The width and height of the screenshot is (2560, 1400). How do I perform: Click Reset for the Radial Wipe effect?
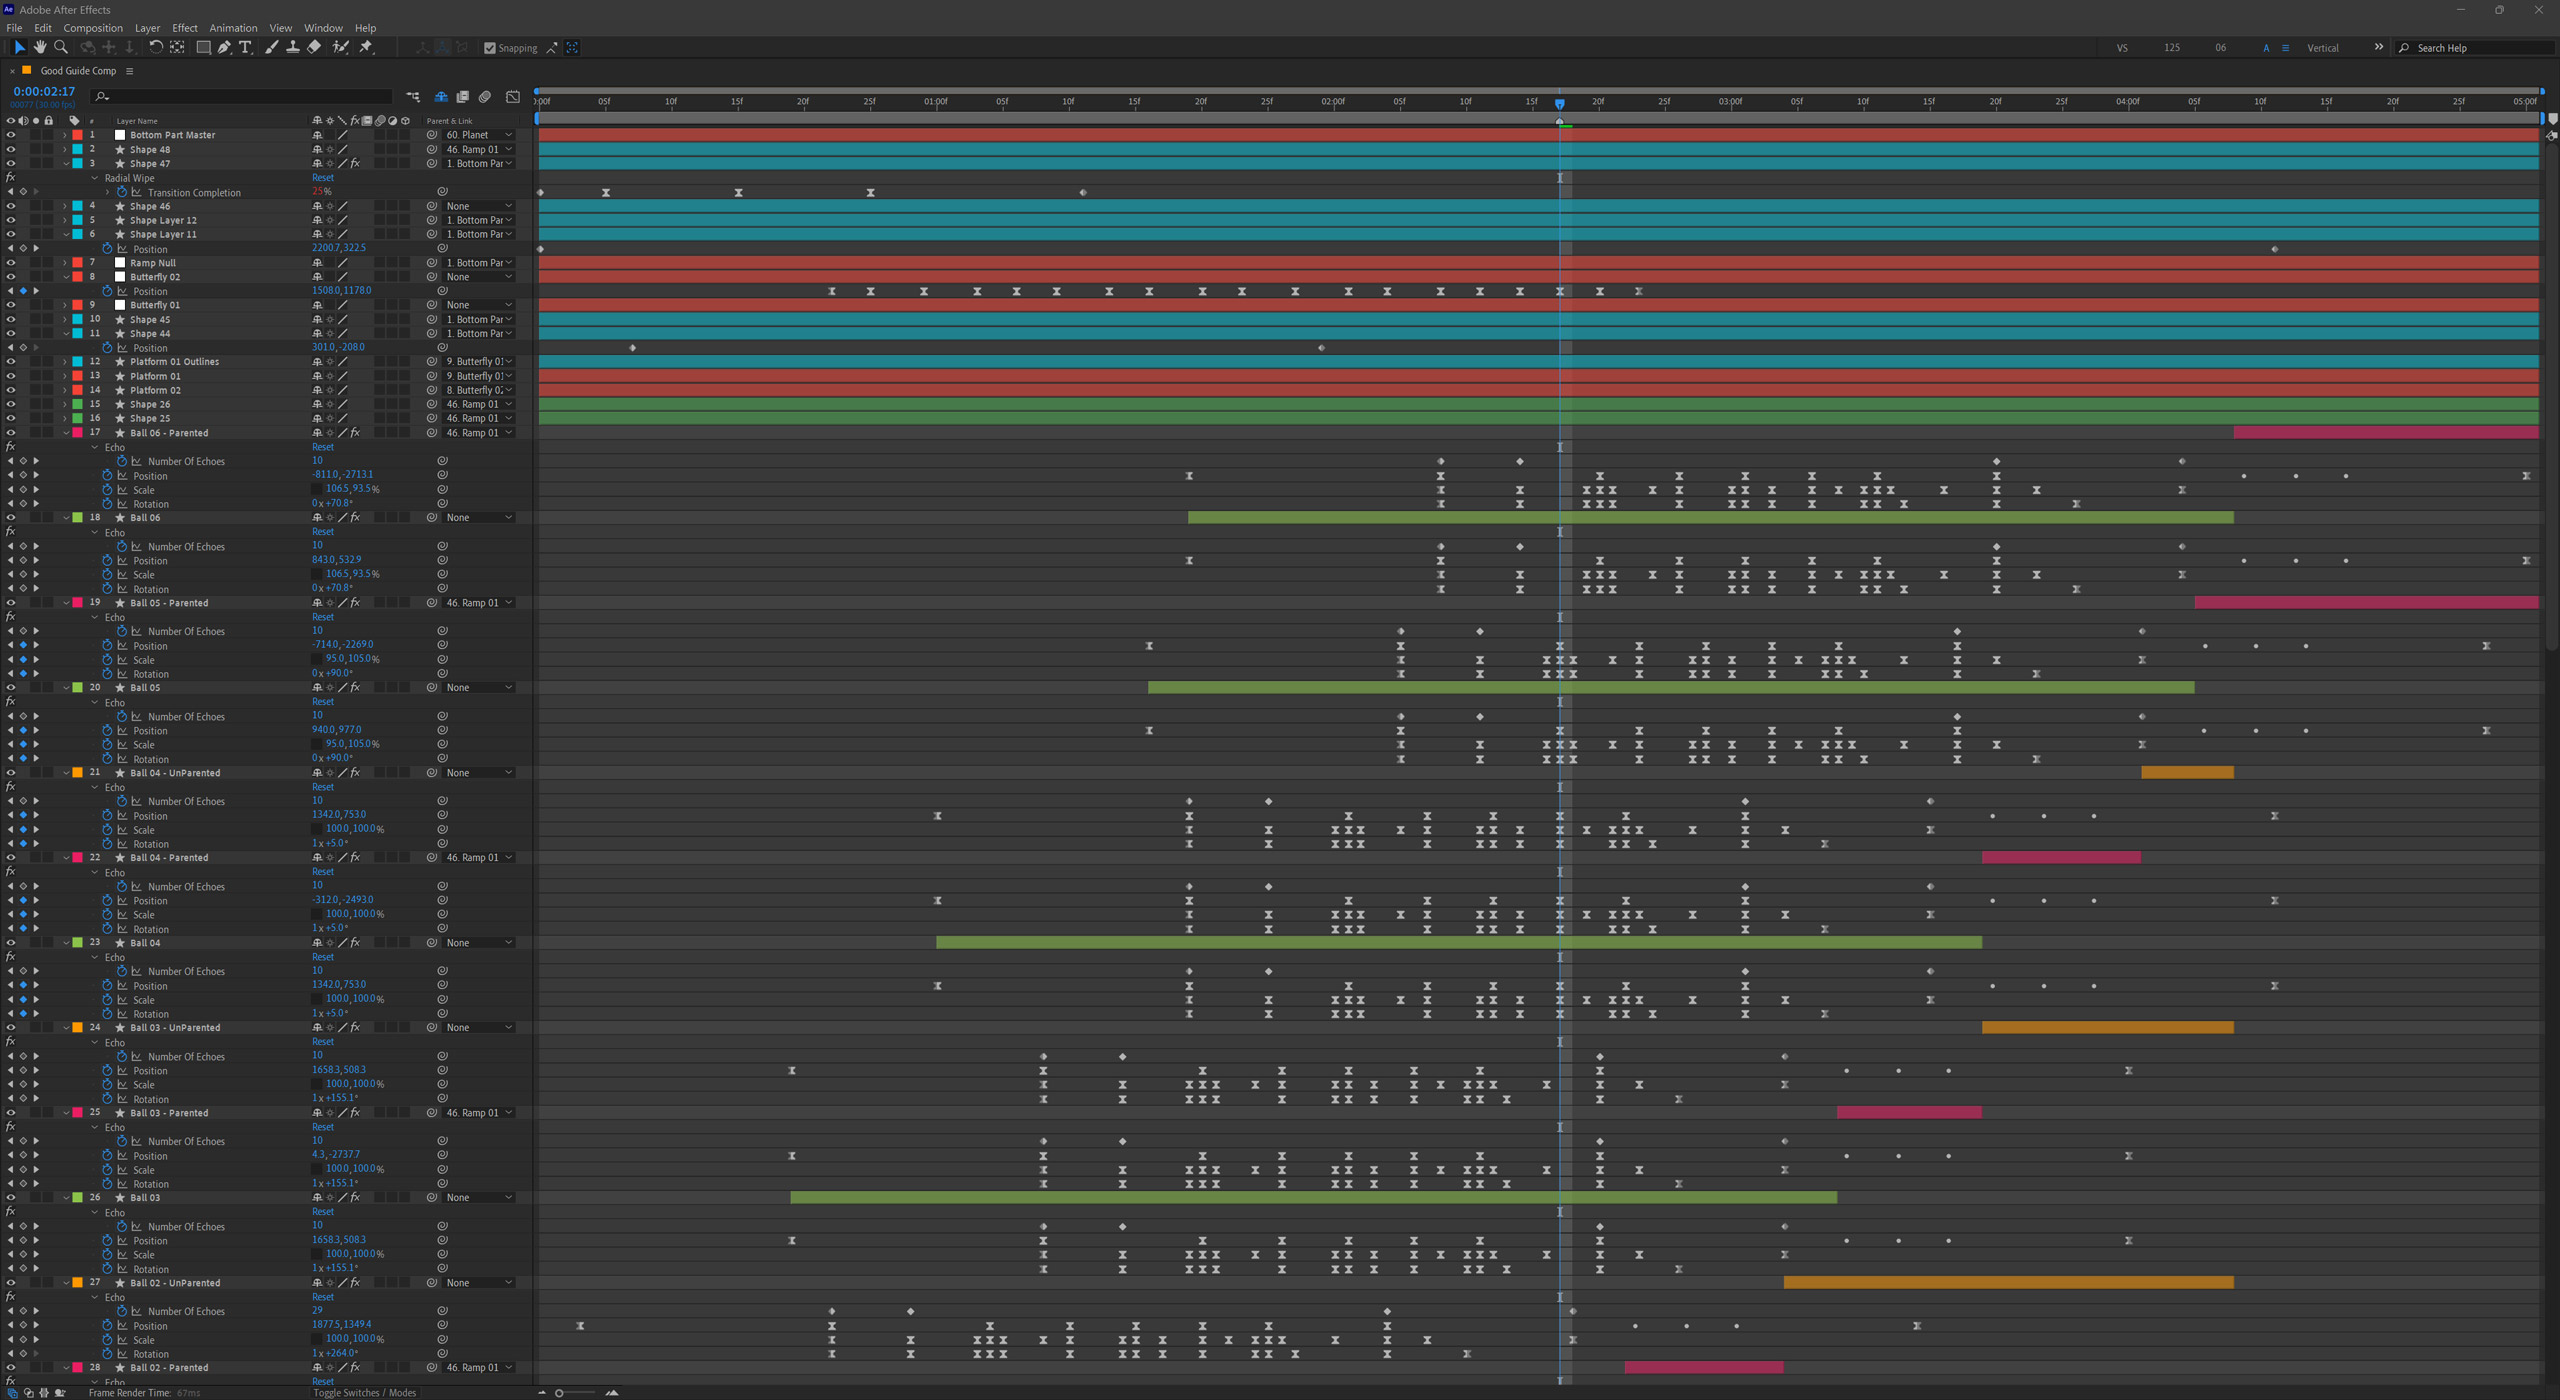coord(322,178)
